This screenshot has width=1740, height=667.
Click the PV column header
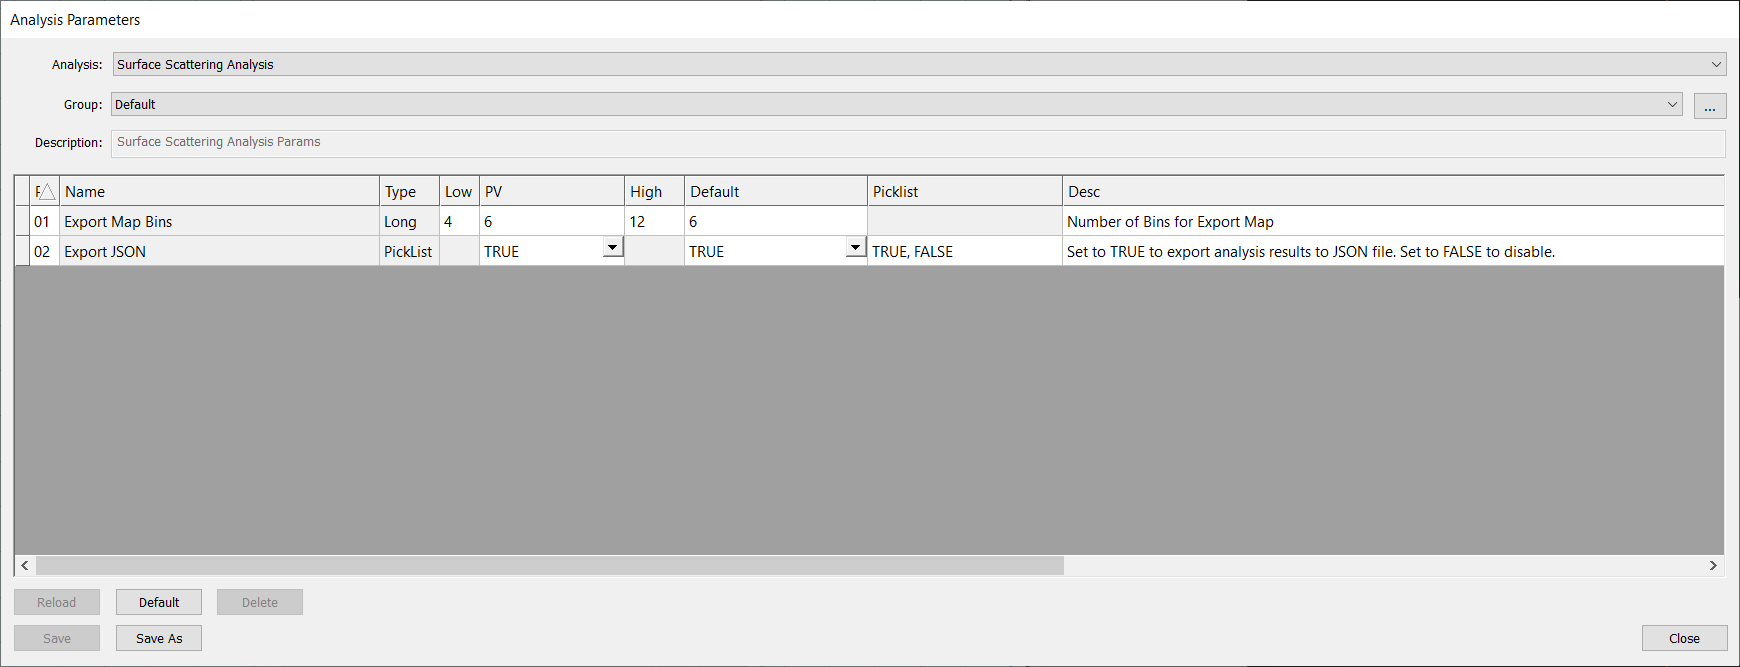(551, 192)
